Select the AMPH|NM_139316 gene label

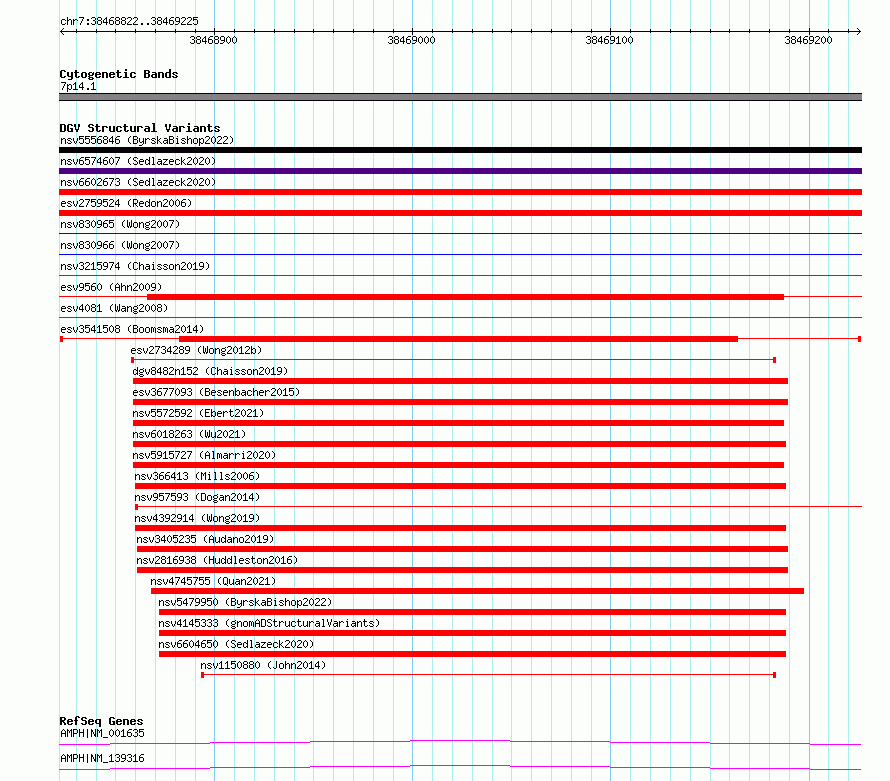click(102, 758)
